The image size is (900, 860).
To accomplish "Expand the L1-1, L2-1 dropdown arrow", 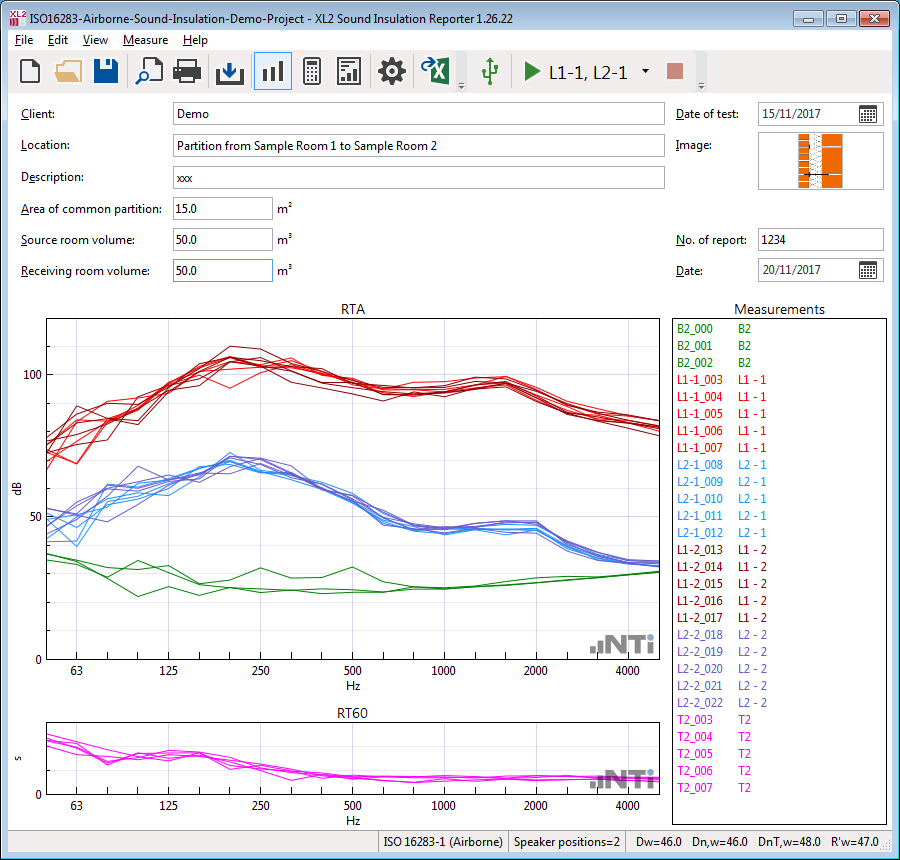I will coord(645,71).
